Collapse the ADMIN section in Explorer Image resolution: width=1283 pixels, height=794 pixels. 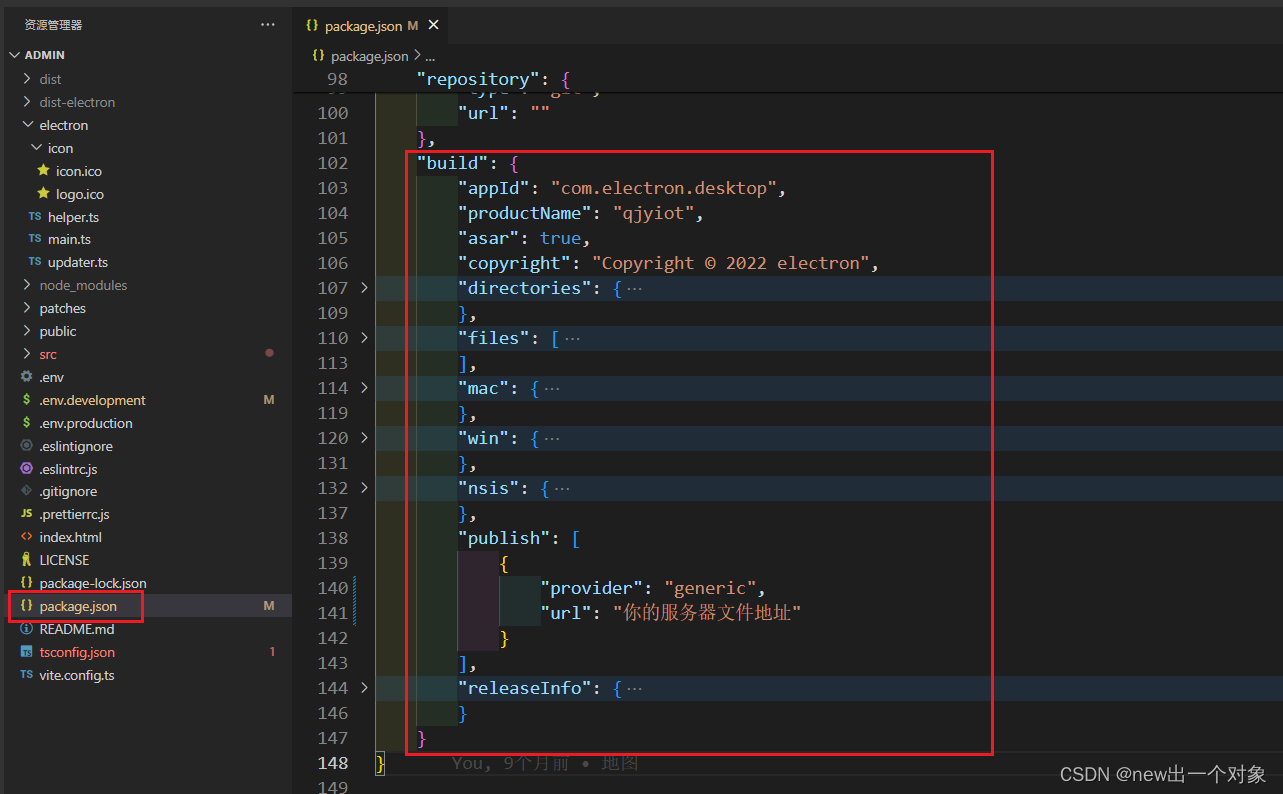pyautogui.click(x=14, y=54)
